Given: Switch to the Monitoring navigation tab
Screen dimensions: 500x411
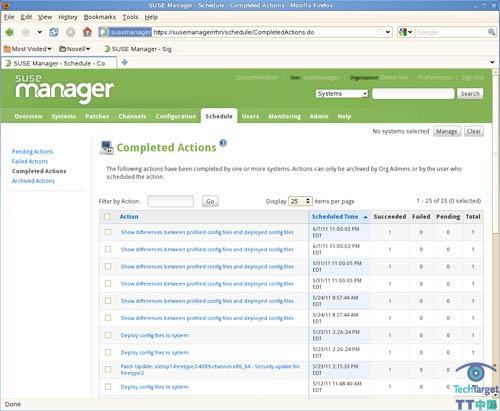Looking at the screenshot, I should coord(284,116).
